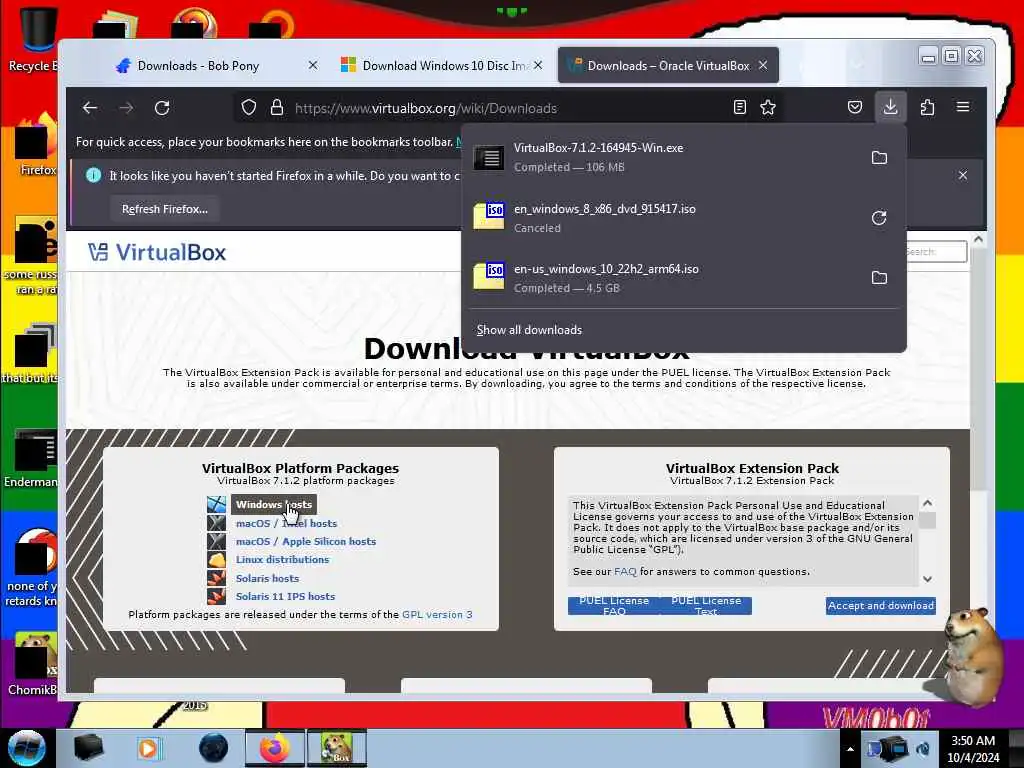The image size is (1024, 768).
Task: Open Solaris 11 IPS hosts link
Action: tap(285, 596)
